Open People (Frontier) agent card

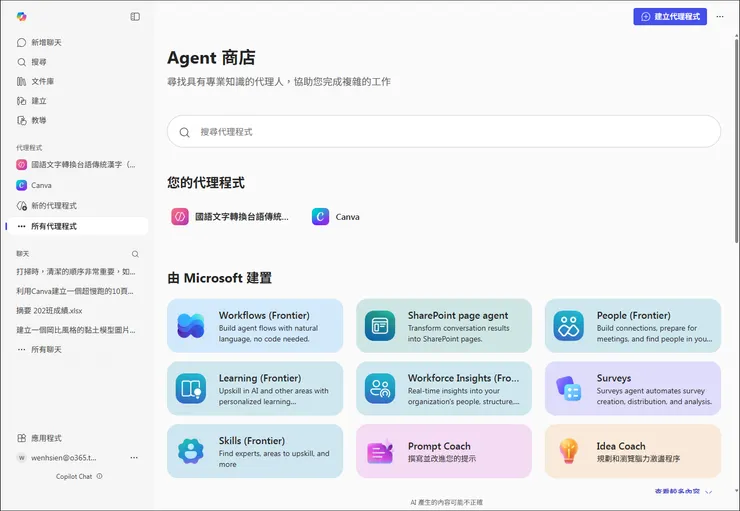click(633, 326)
